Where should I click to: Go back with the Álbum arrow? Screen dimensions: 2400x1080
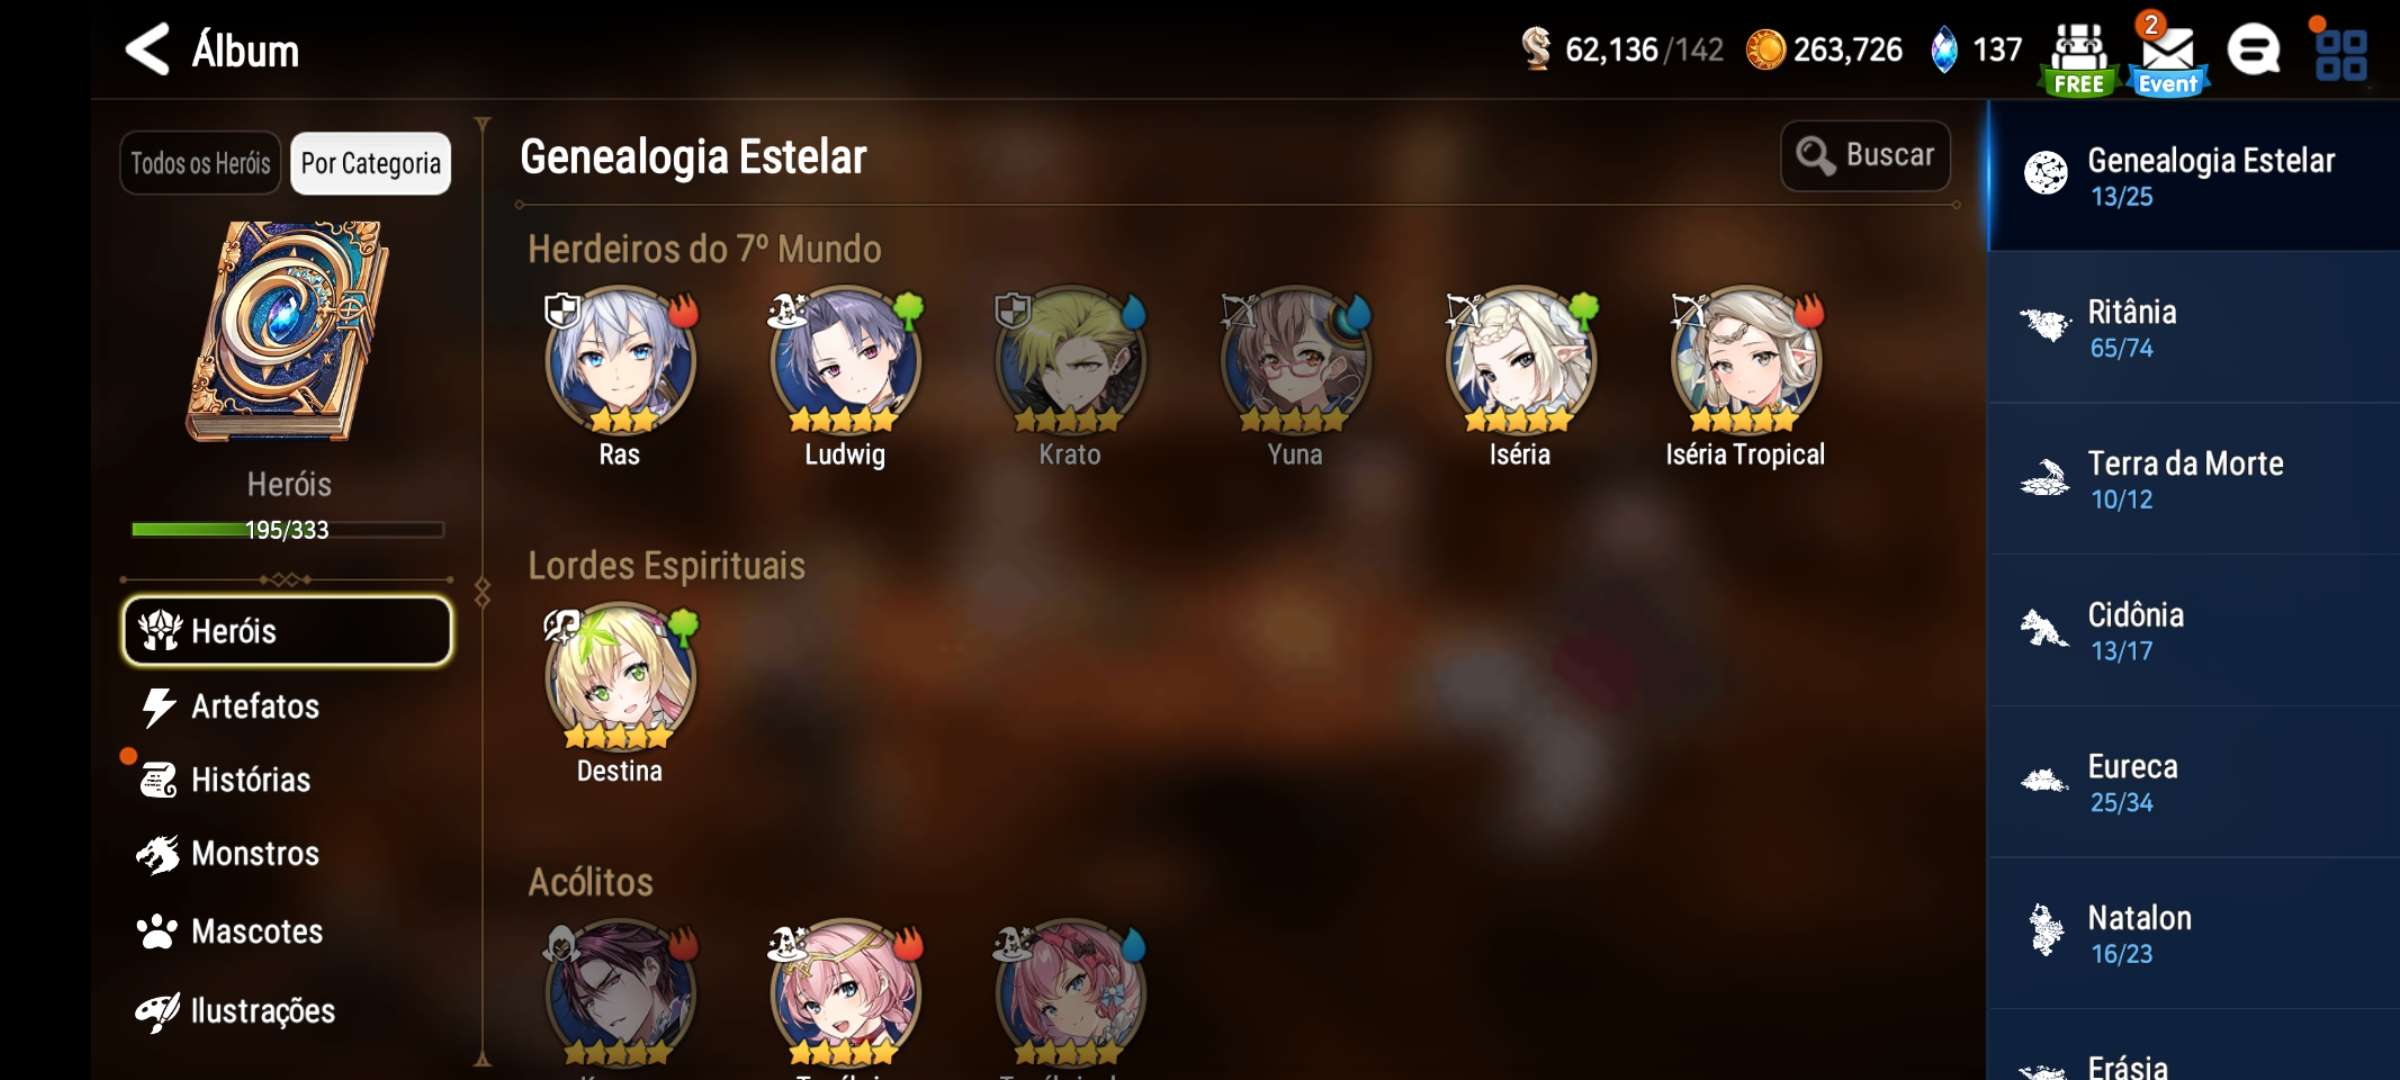[x=147, y=49]
